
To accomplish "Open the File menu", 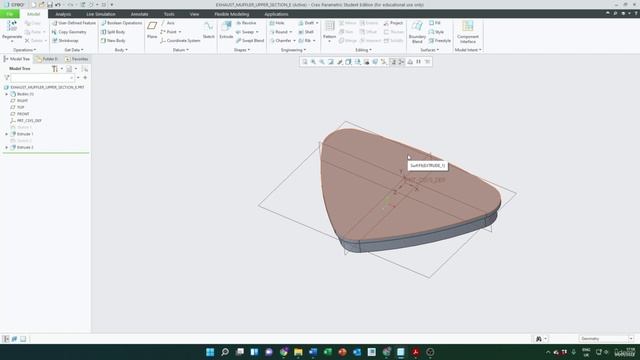I will tap(9, 14).
